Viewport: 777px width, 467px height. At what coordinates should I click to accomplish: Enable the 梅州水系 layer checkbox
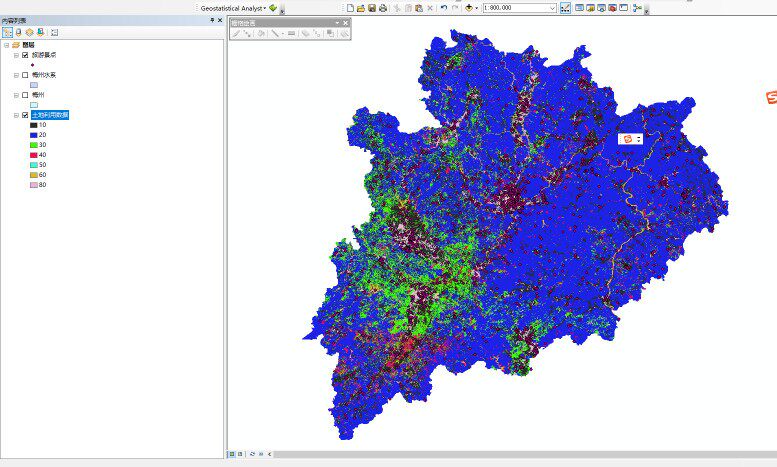pos(25,75)
